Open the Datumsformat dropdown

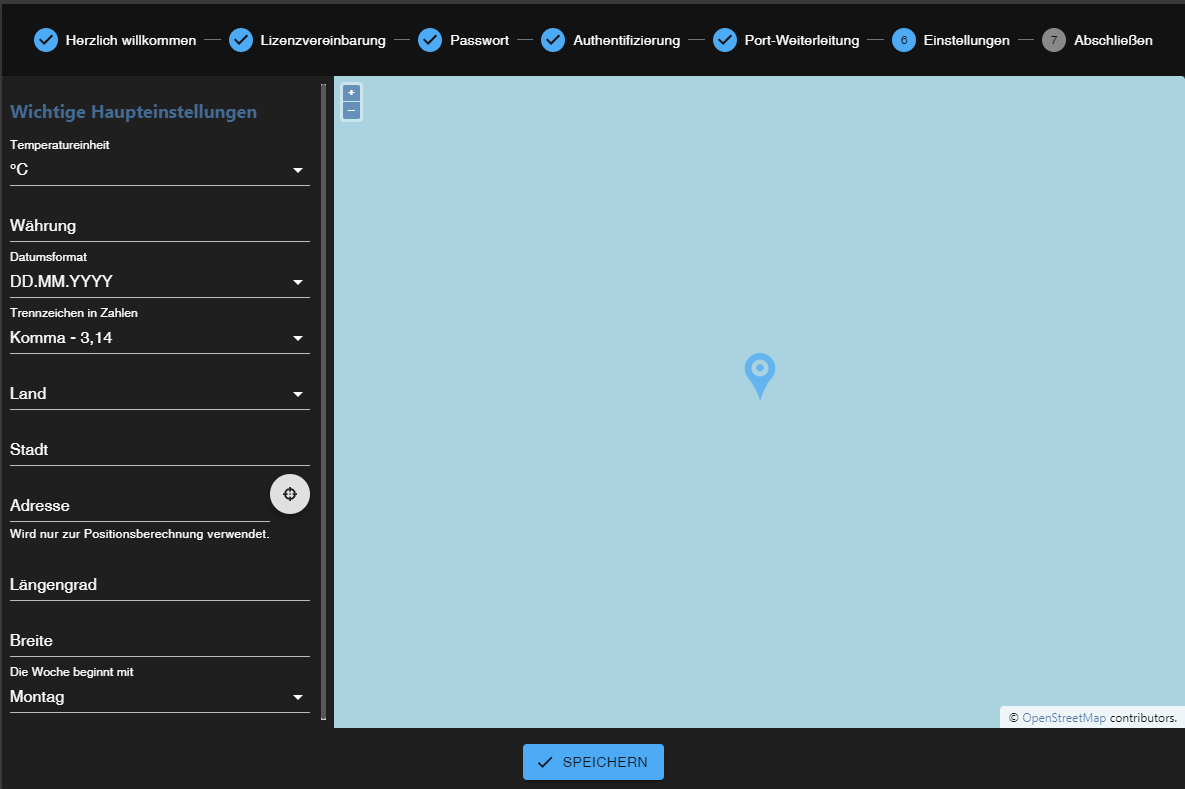click(x=159, y=282)
